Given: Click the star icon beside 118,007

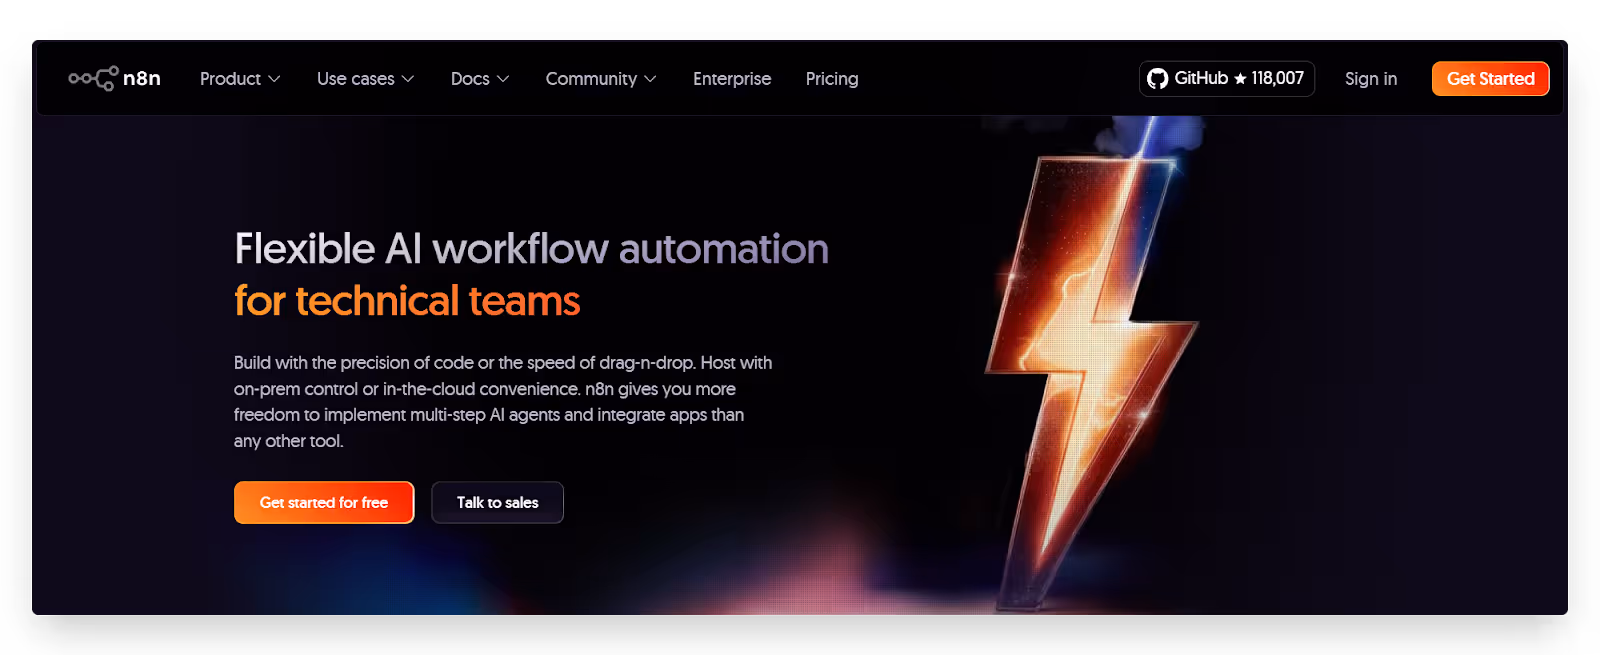Looking at the screenshot, I should tap(1240, 78).
